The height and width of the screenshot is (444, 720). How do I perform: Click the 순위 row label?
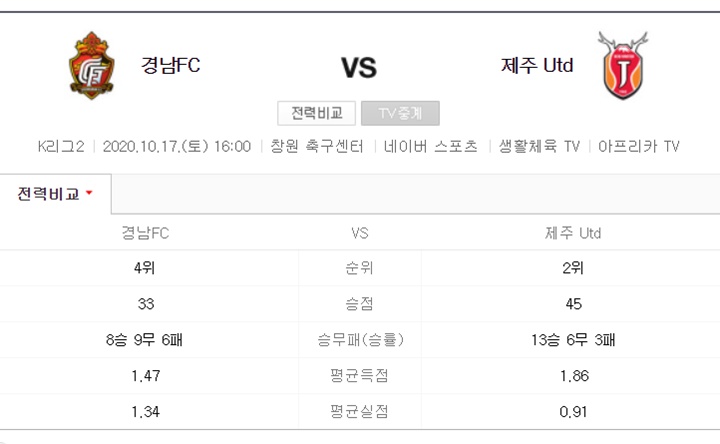click(360, 268)
